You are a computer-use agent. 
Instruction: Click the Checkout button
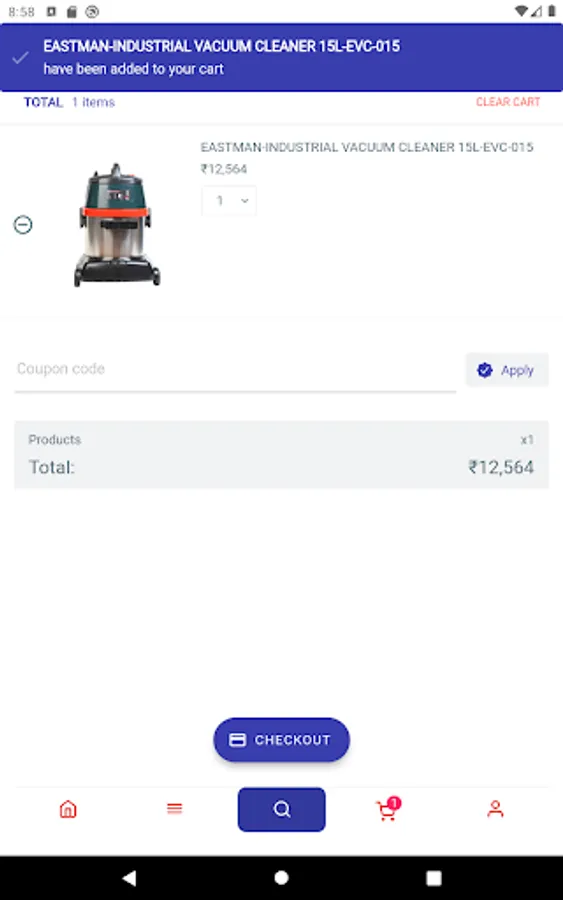(281, 740)
